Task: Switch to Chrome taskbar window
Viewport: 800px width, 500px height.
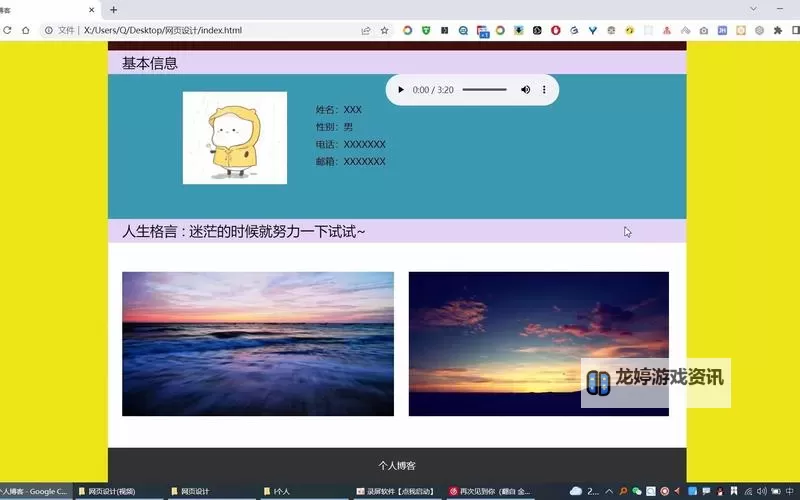Action: point(35,491)
